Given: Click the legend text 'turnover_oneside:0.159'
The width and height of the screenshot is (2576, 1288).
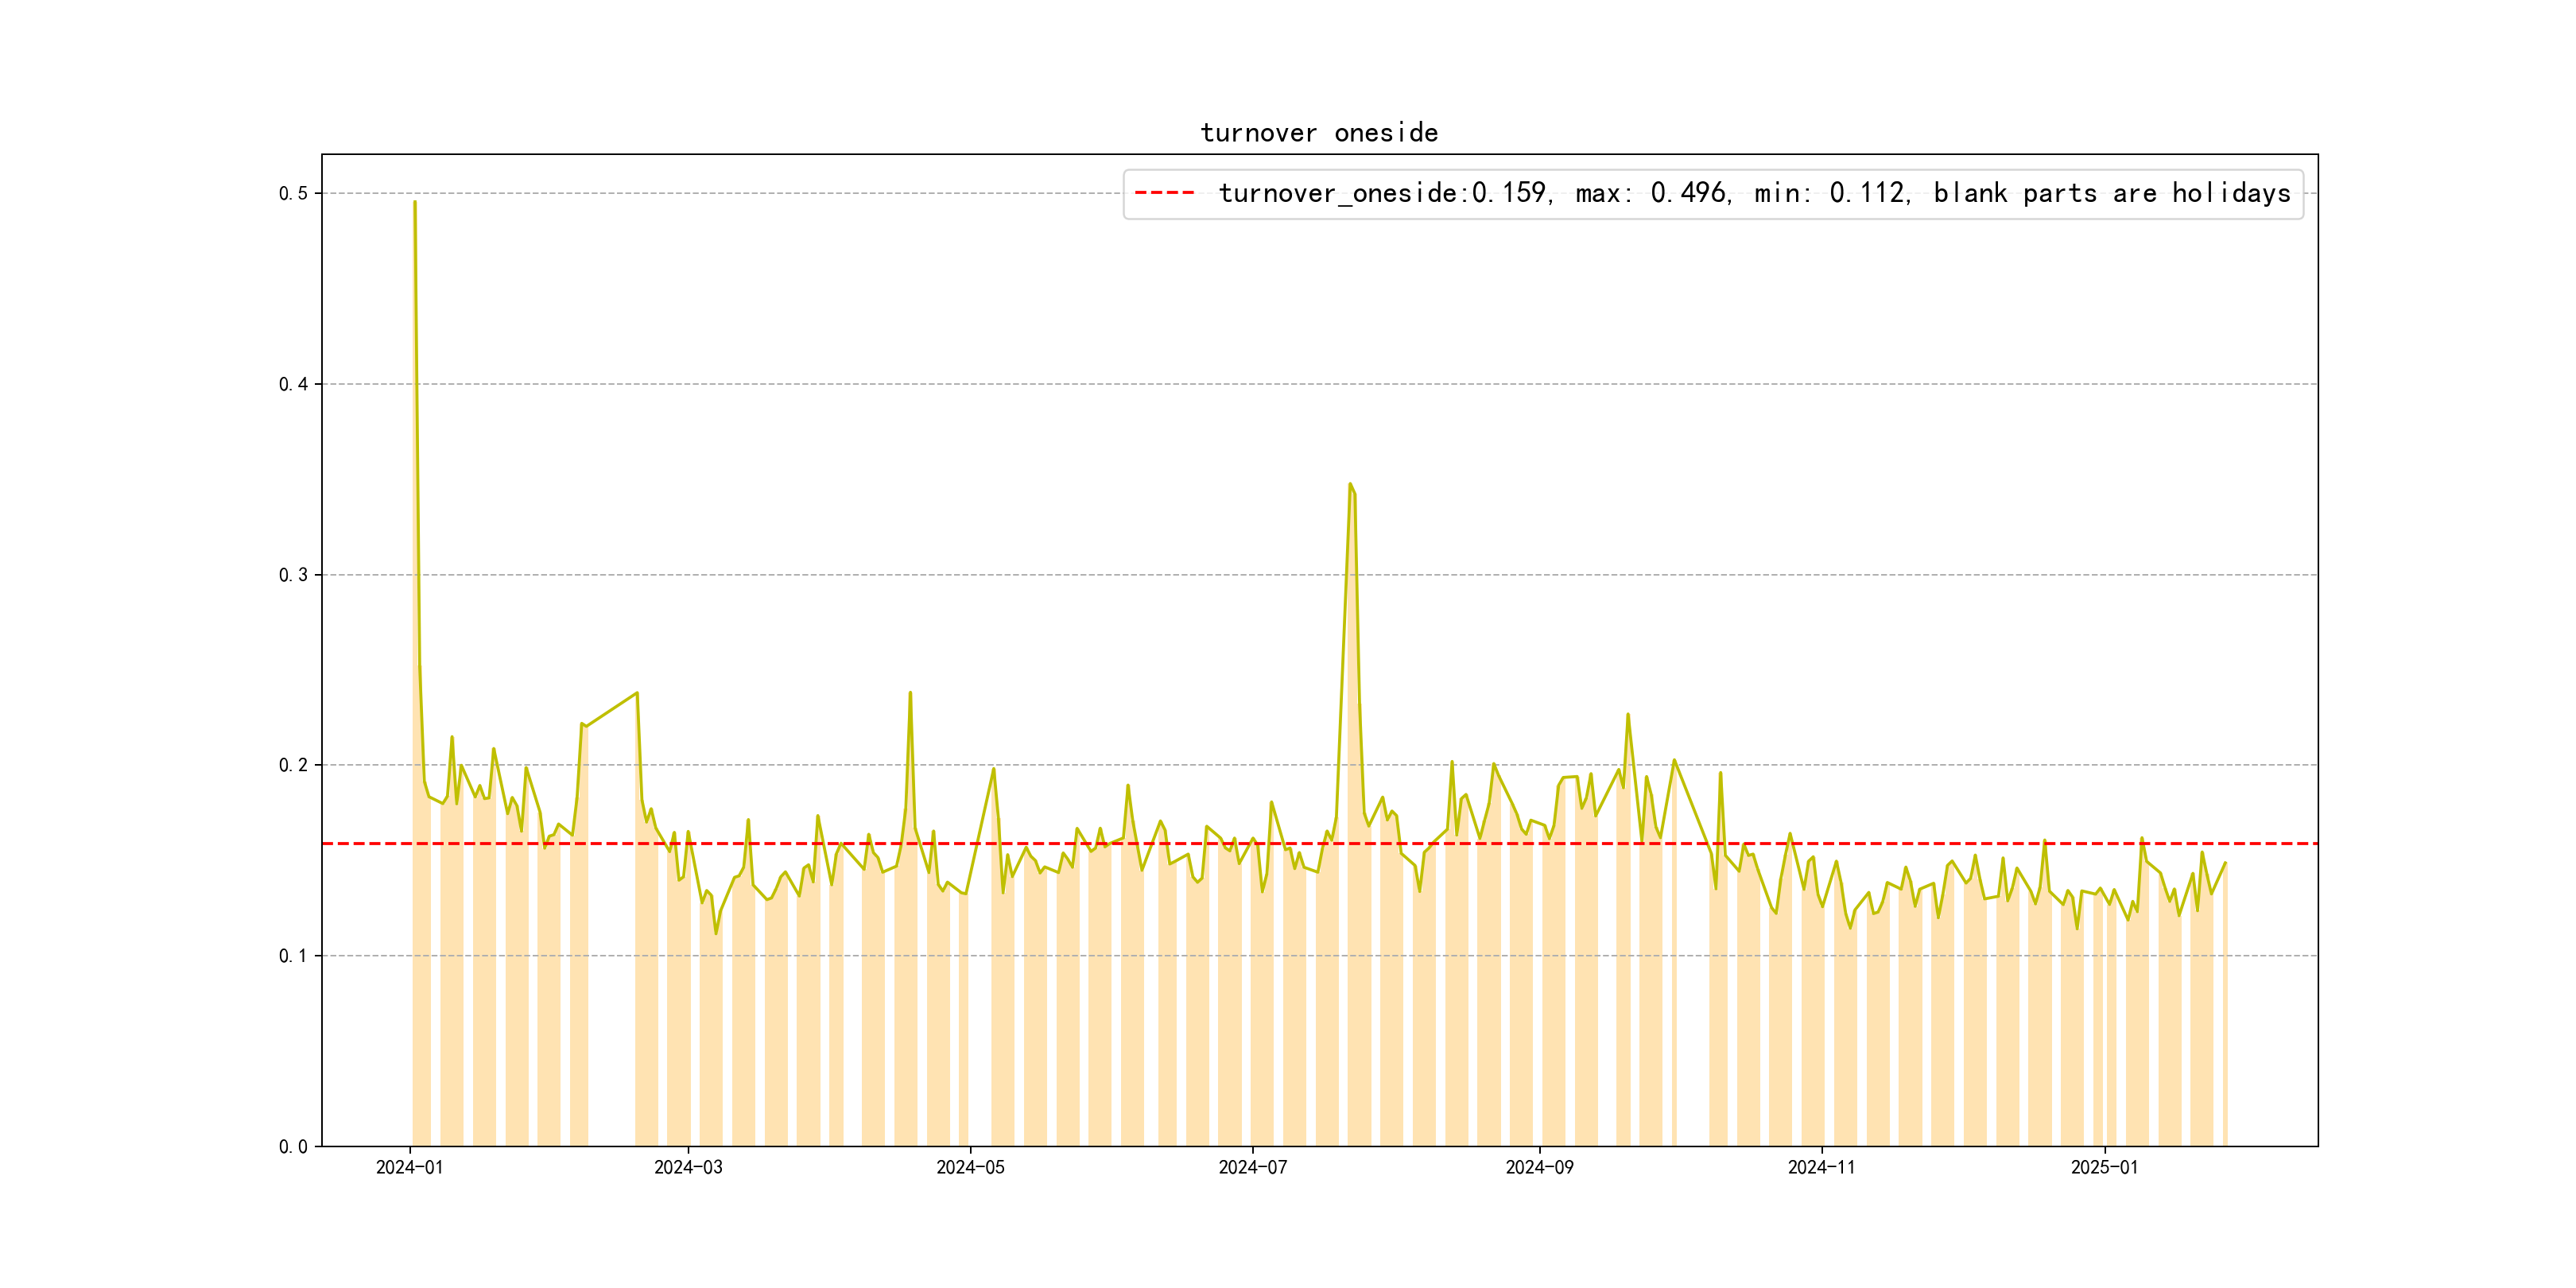Looking at the screenshot, I should coord(1382,193).
